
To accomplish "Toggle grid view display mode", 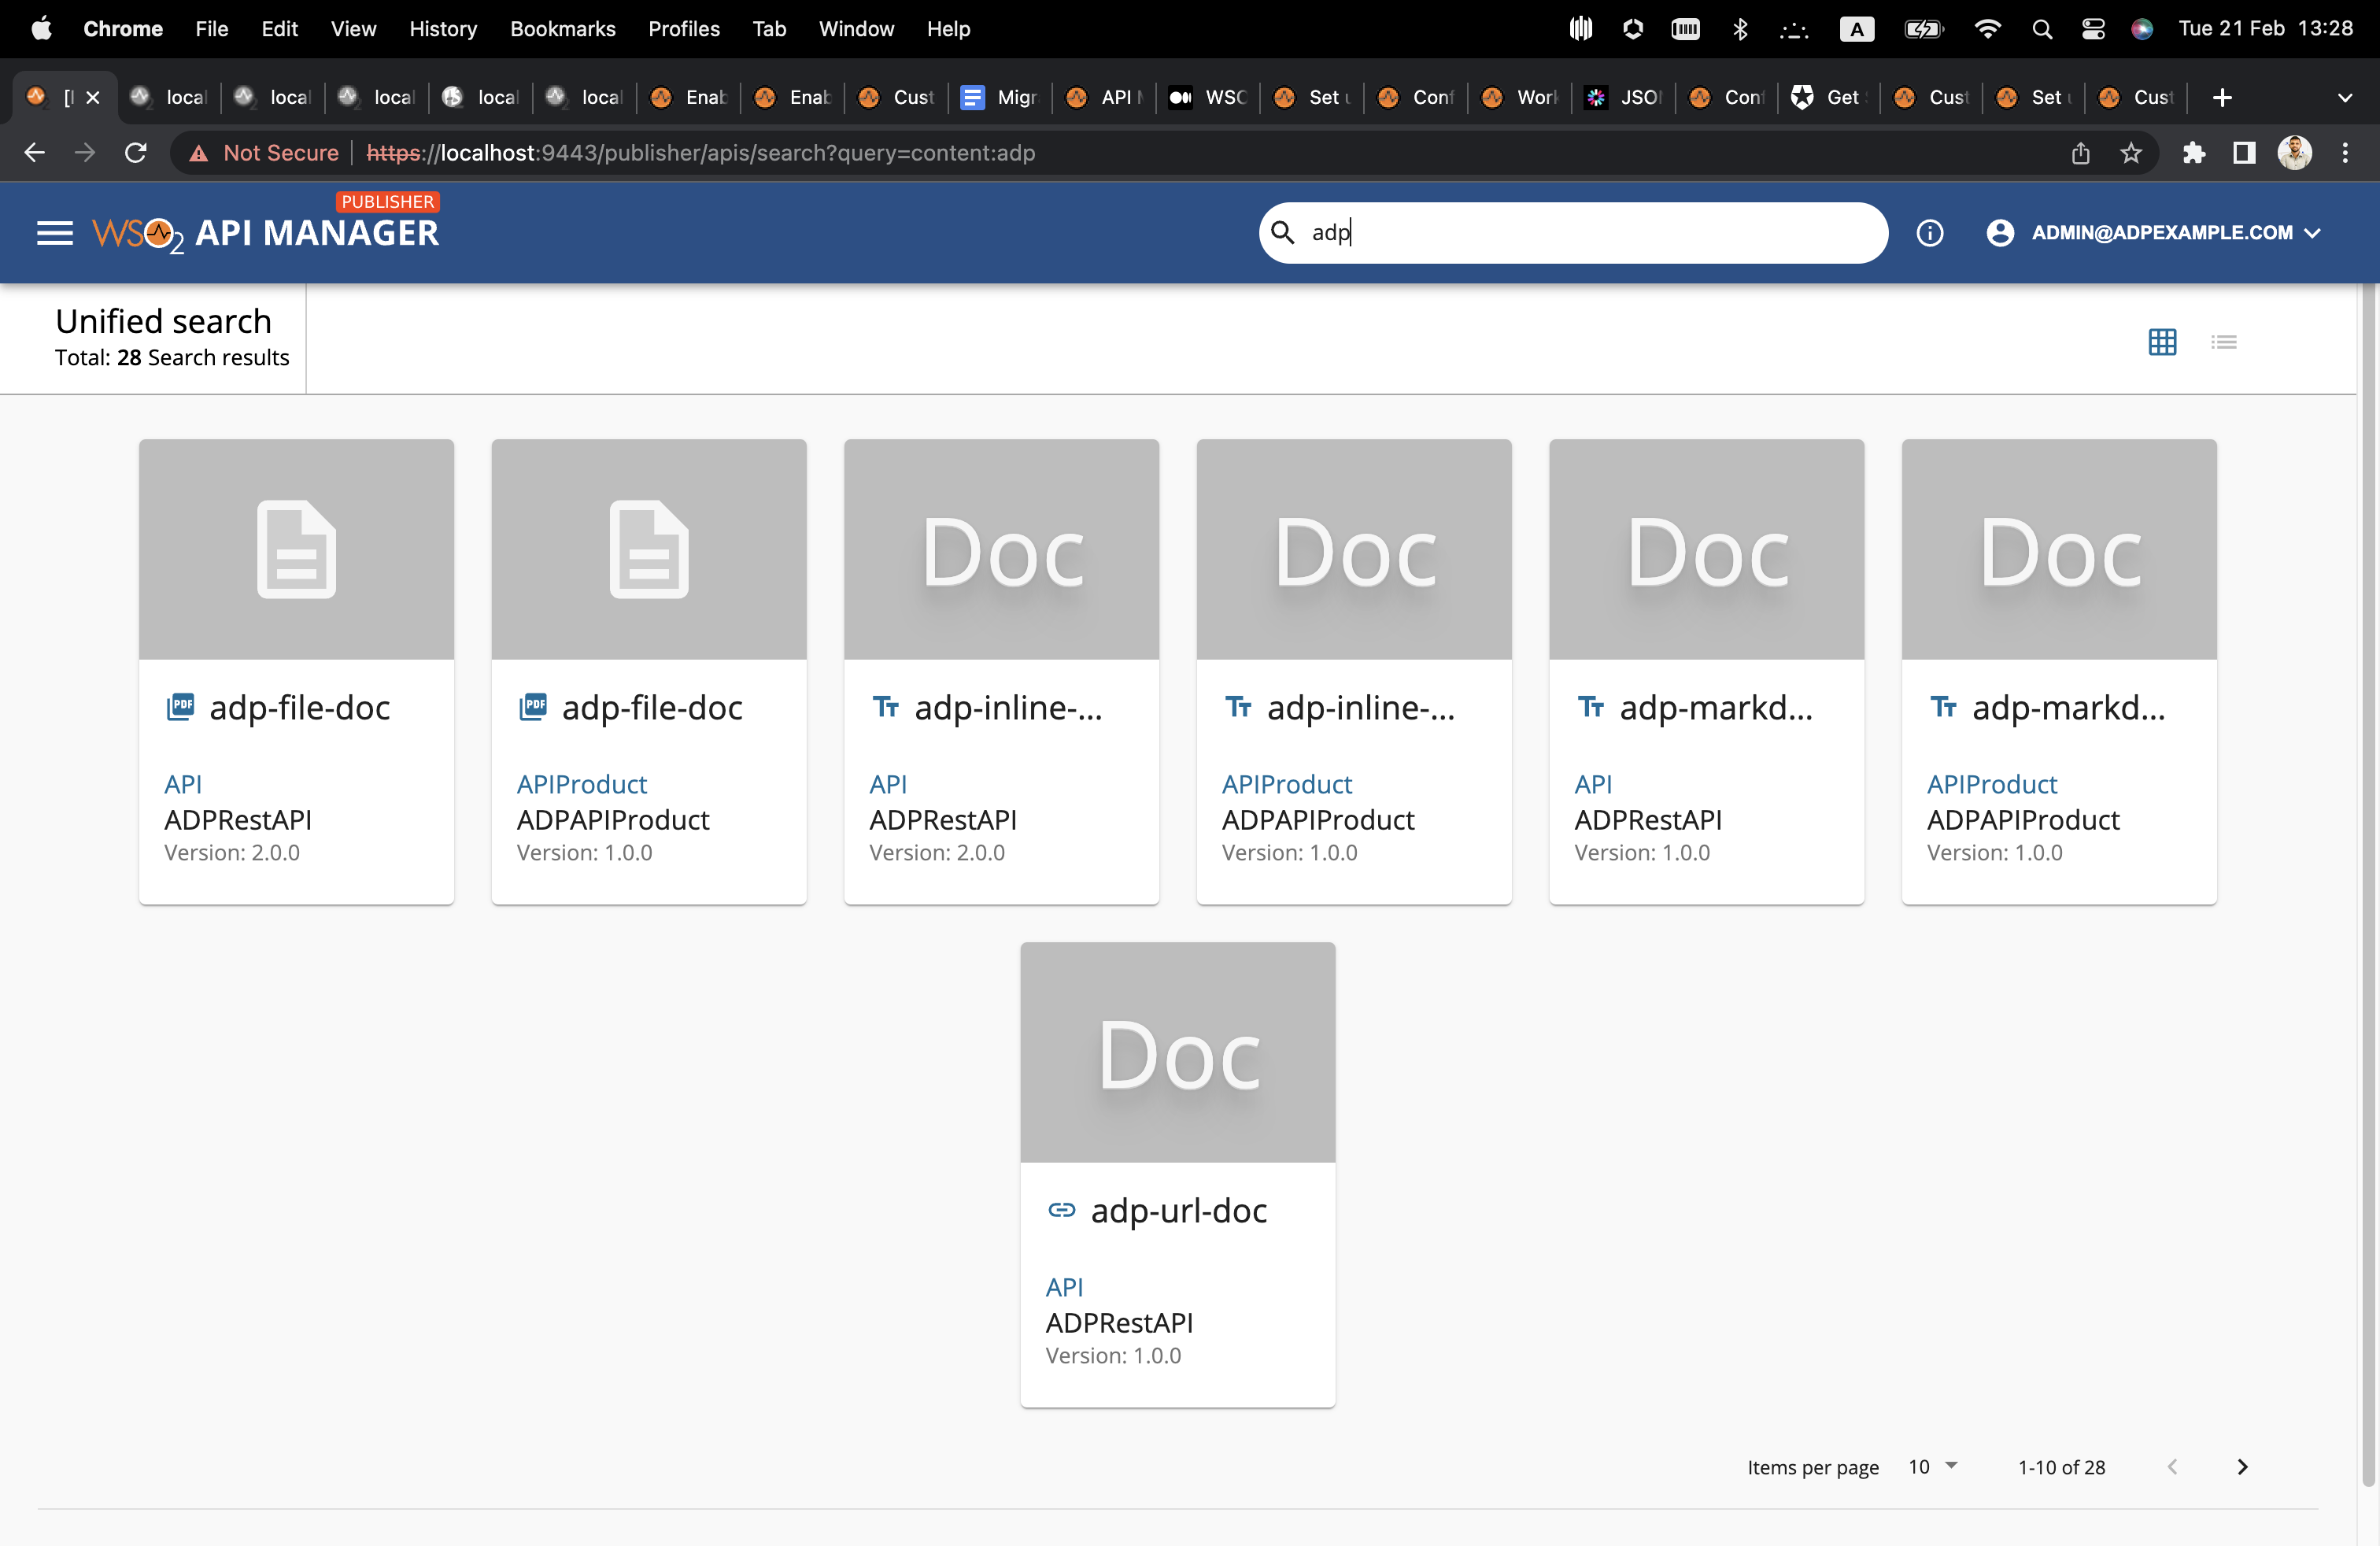I will pyautogui.click(x=2164, y=342).
